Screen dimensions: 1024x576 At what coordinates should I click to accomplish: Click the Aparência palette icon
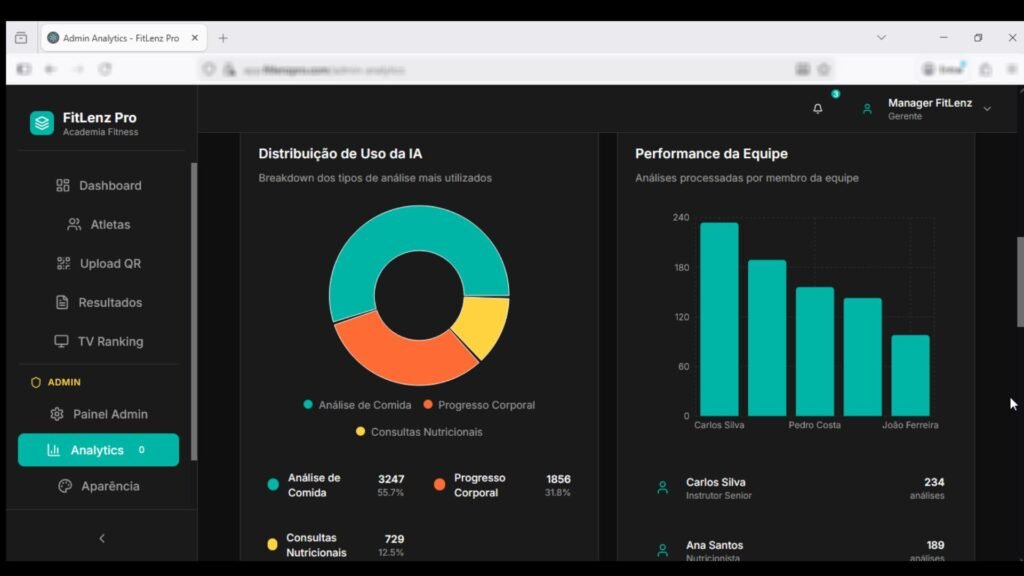click(x=65, y=486)
